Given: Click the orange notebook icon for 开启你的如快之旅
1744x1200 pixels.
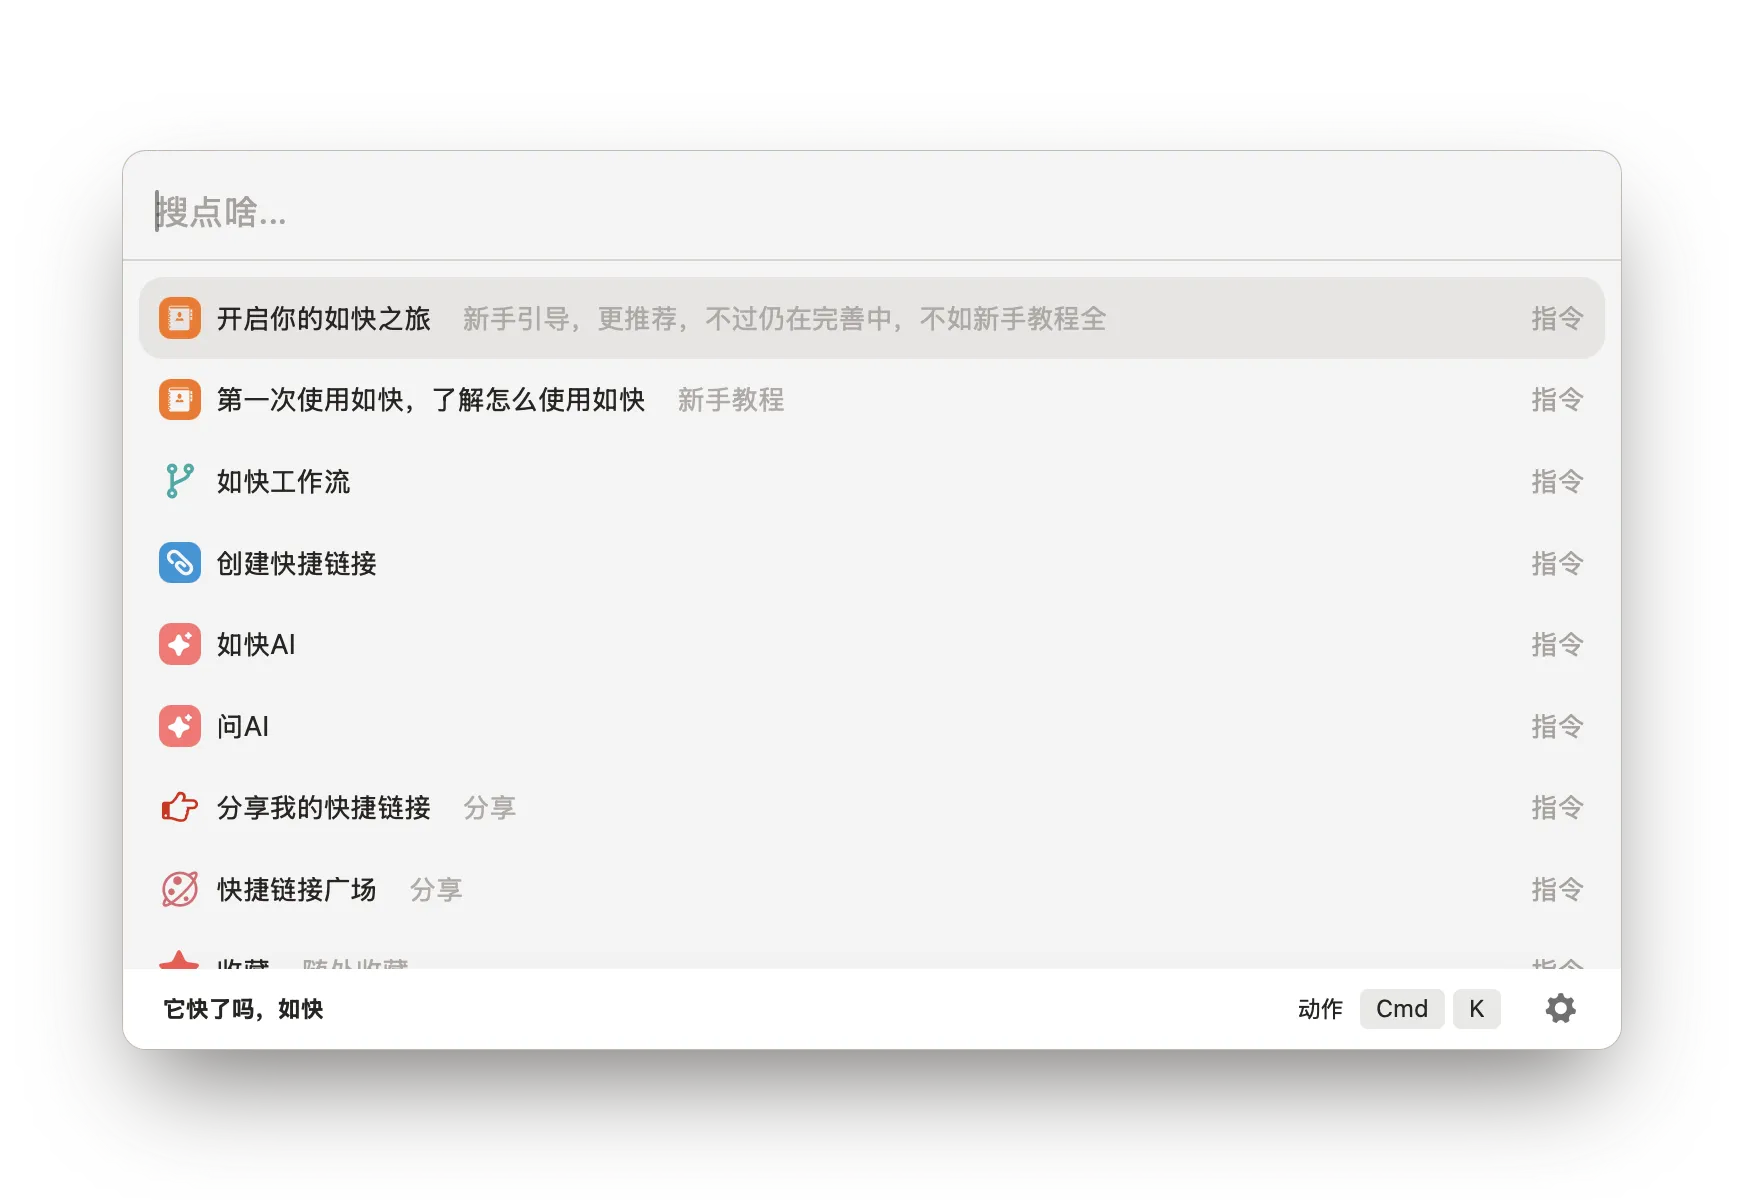Looking at the screenshot, I should tap(180, 318).
